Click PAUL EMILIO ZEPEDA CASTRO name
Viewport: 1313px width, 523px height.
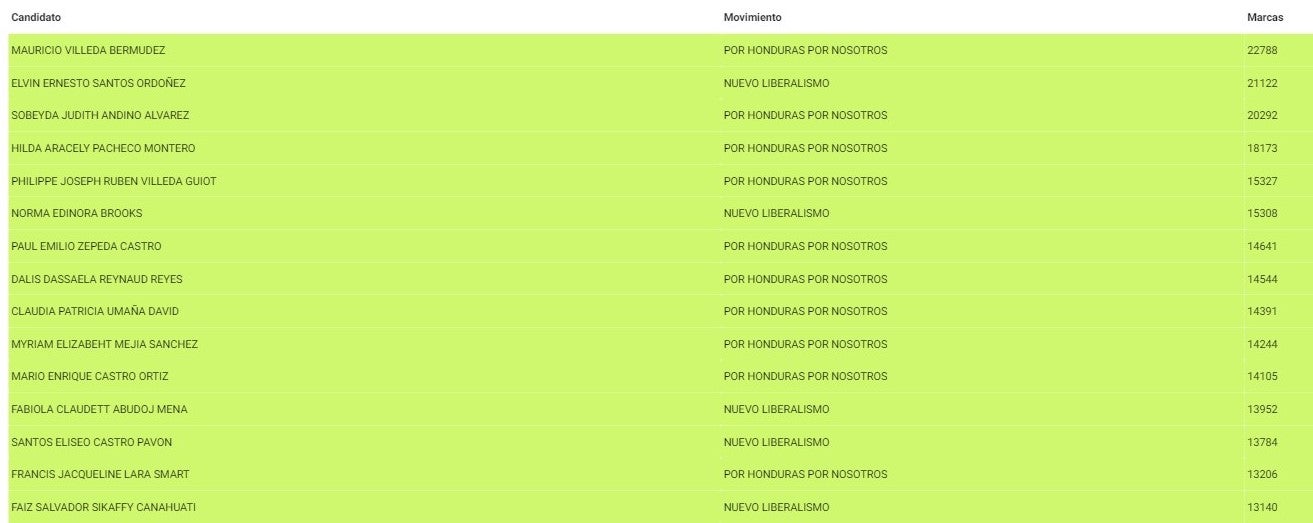click(x=86, y=246)
